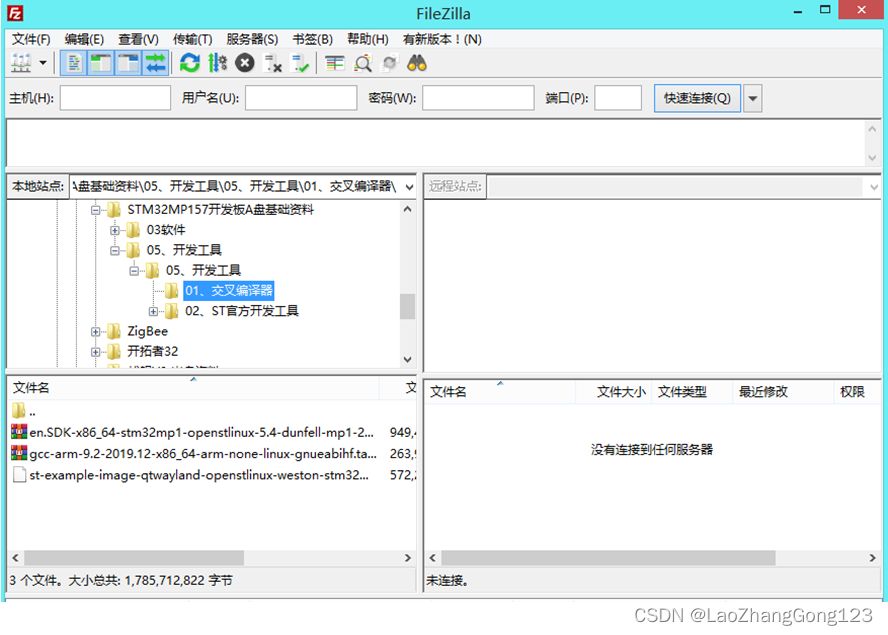Click the local tree vertical scrollbar thumb
The width and height of the screenshot is (888, 635).
click(x=407, y=306)
